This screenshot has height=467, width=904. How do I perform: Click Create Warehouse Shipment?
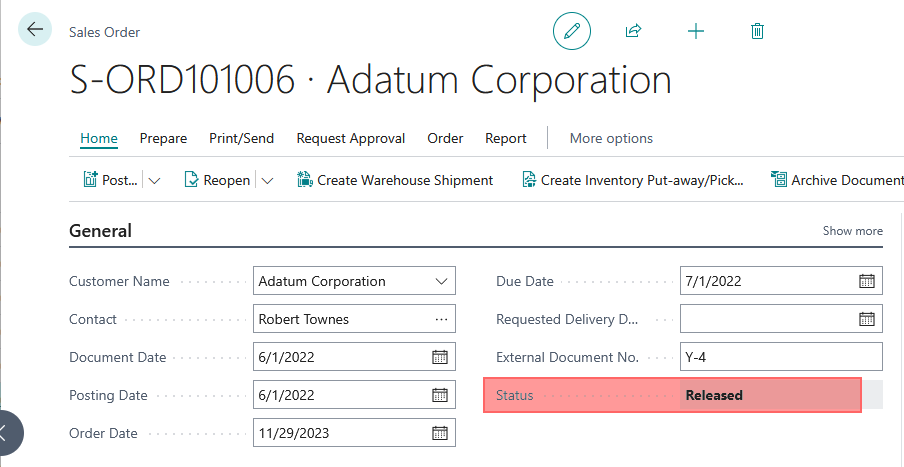[x=395, y=180]
